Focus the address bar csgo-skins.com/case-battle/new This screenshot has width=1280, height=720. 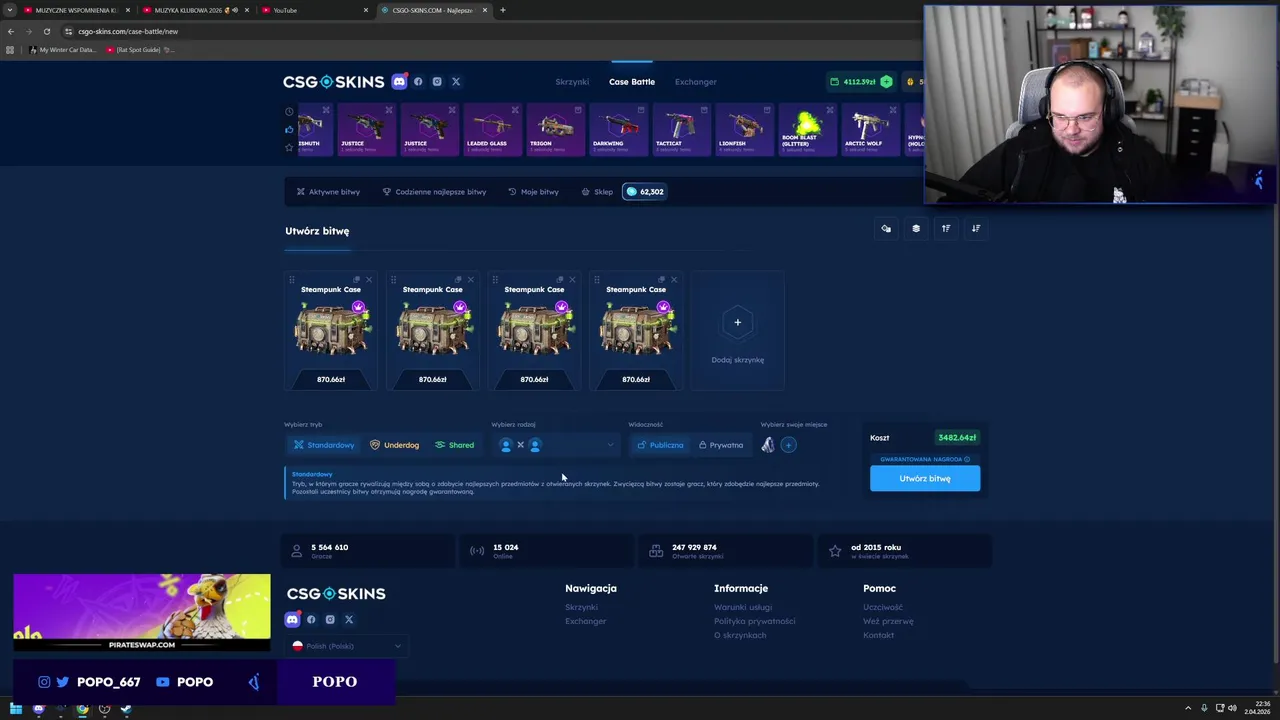coord(128,31)
